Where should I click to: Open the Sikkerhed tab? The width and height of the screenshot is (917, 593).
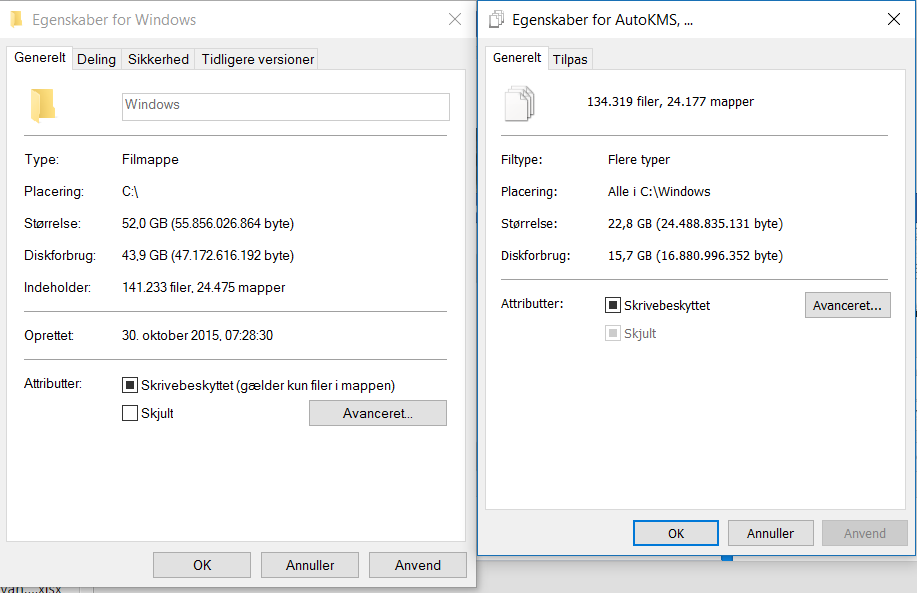(x=158, y=59)
